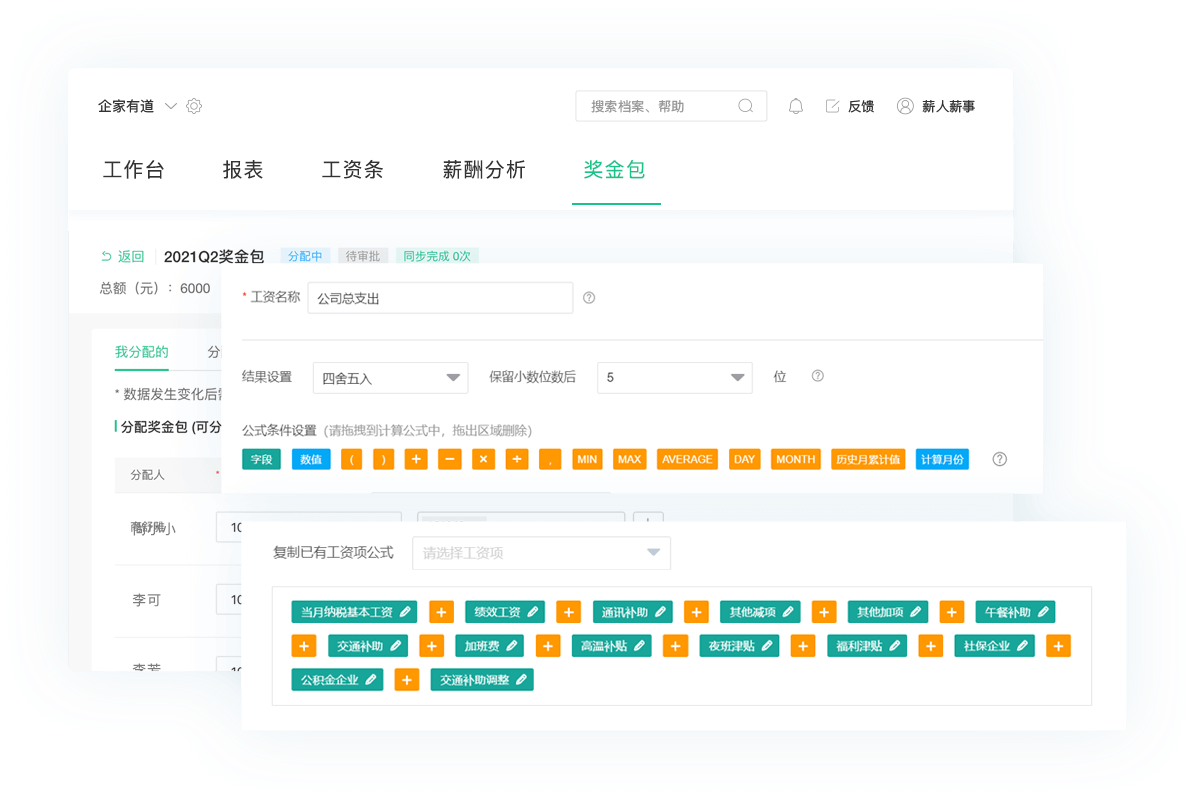1195x799 pixels.
Task: Open settings gear next to 企家有道
Action: [194, 106]
